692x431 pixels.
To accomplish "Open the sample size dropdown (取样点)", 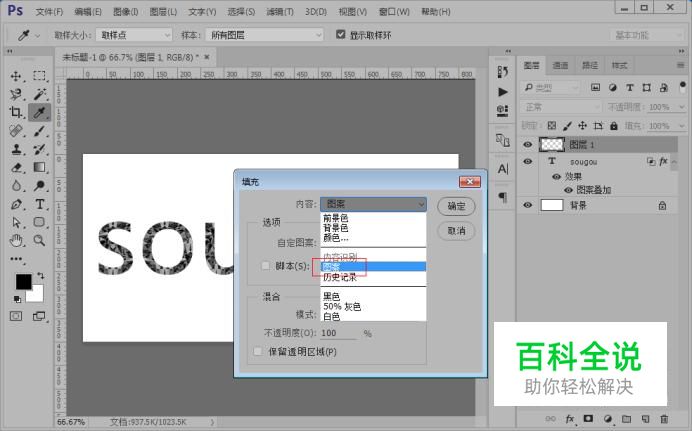I will coord(134,35).
